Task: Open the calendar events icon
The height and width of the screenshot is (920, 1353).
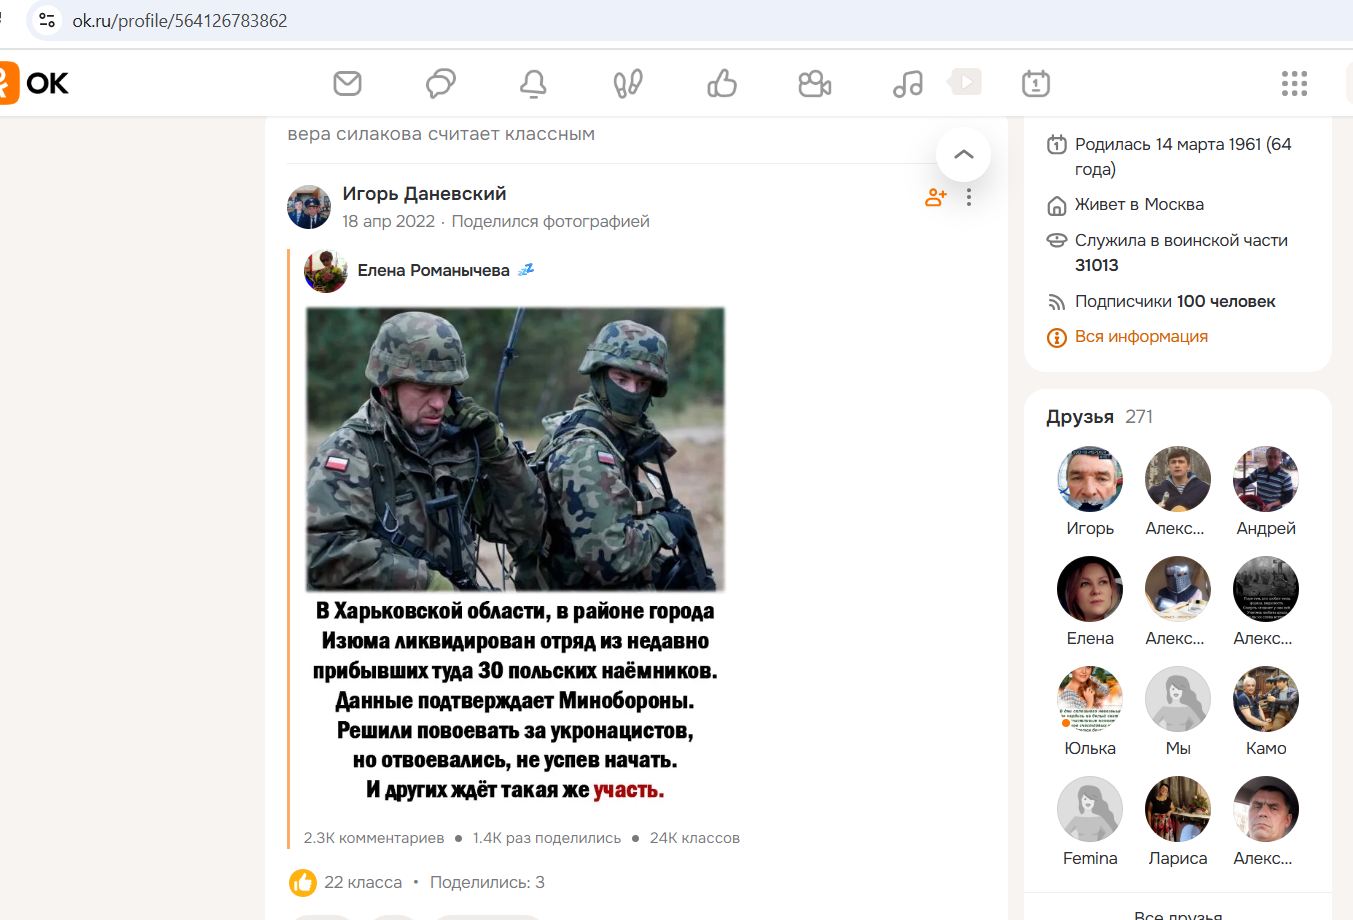Action: 1035,84
